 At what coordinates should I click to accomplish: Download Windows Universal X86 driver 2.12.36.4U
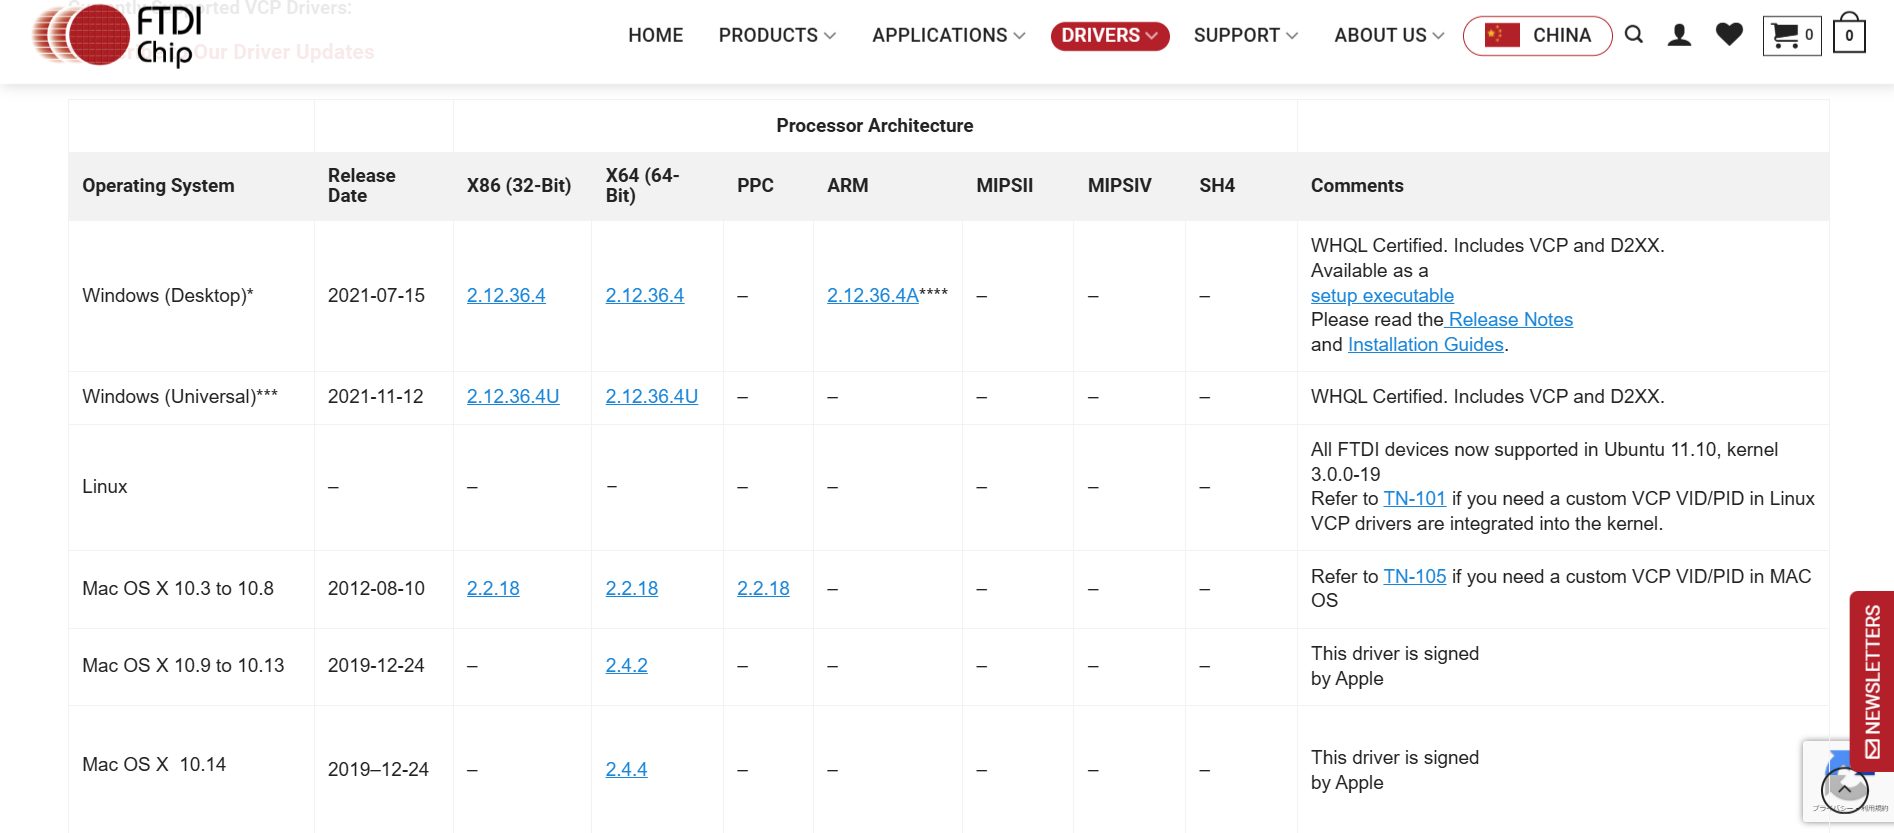point(513,396)
